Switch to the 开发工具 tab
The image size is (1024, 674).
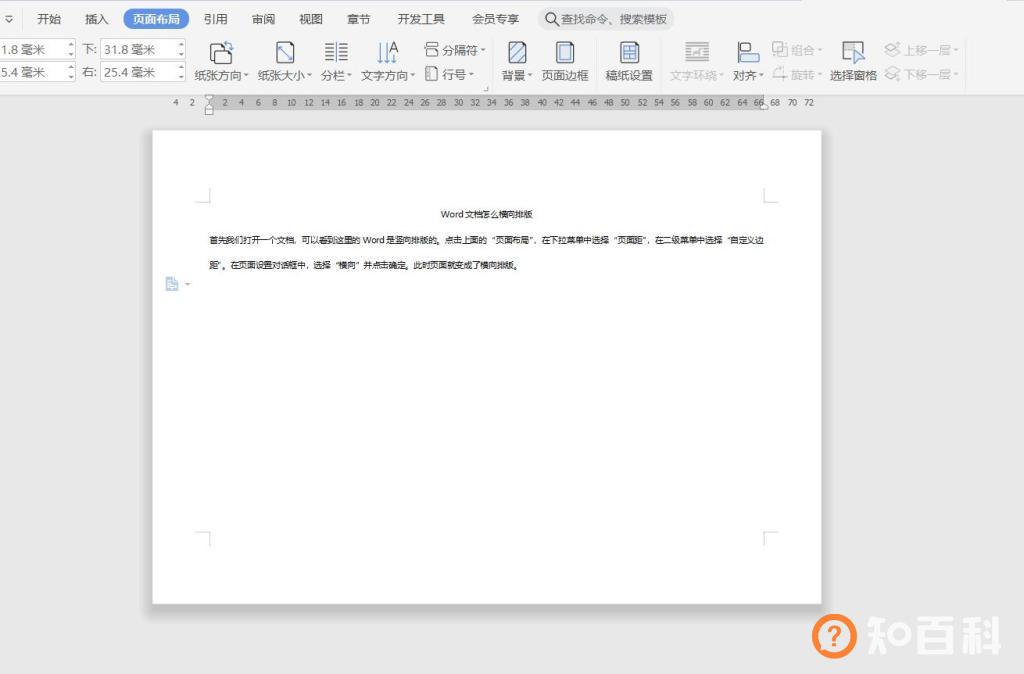pyautogui.click(x=421, y=19)
